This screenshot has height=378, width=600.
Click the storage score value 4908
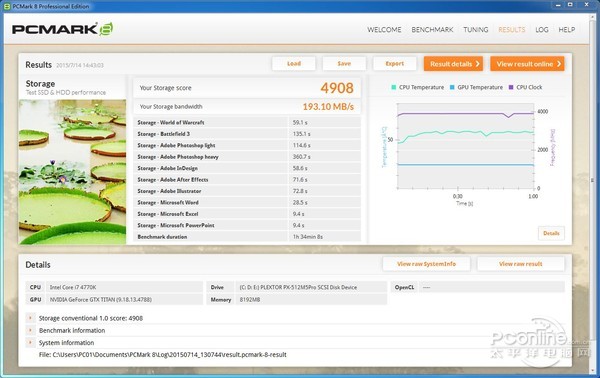337,88
